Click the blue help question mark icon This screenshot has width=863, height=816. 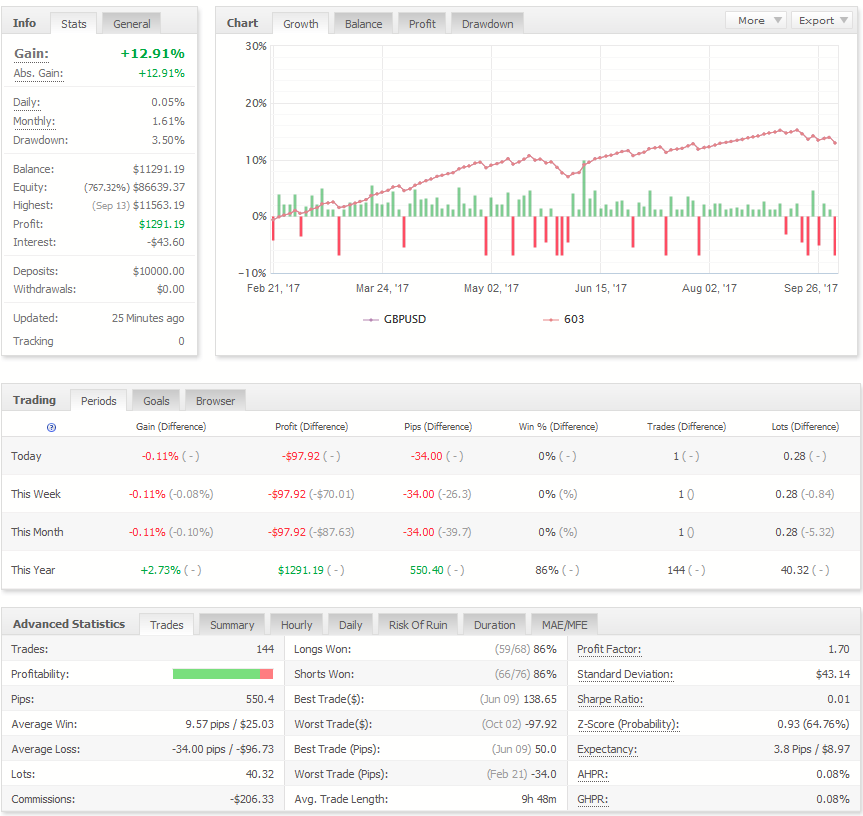click(51, 428)
